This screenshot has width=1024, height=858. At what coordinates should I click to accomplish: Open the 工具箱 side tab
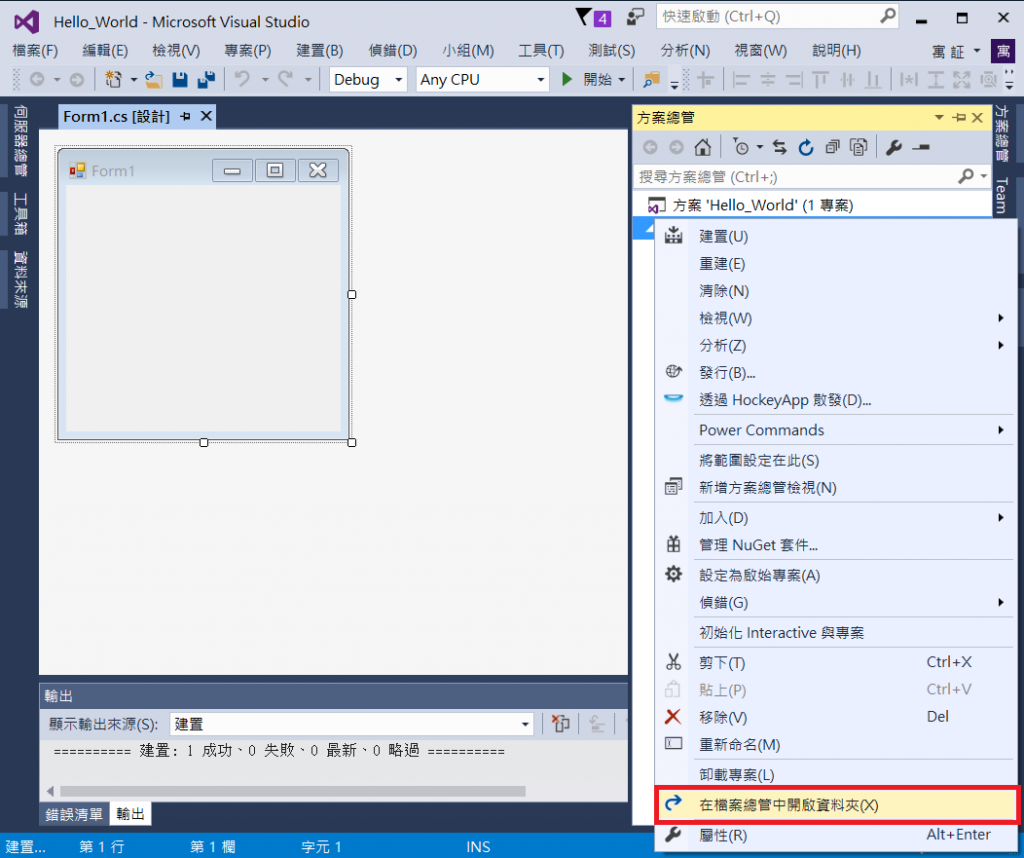20,214
